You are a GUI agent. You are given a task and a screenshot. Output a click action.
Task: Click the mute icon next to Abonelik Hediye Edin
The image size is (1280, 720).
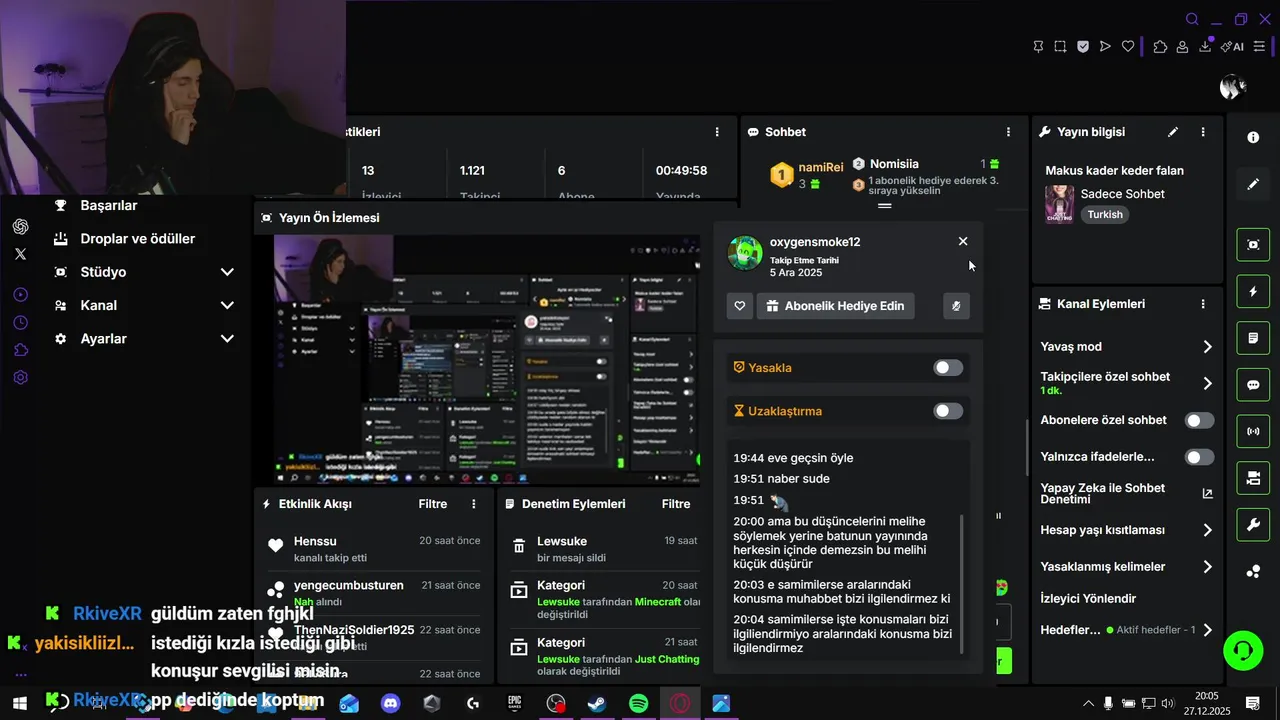click(956, 306)
